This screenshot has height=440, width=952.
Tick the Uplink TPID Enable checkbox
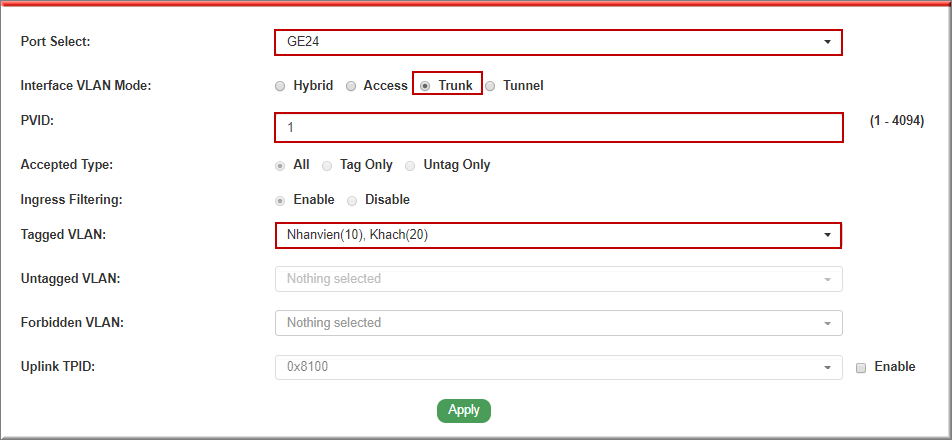(x=861, y=368)
